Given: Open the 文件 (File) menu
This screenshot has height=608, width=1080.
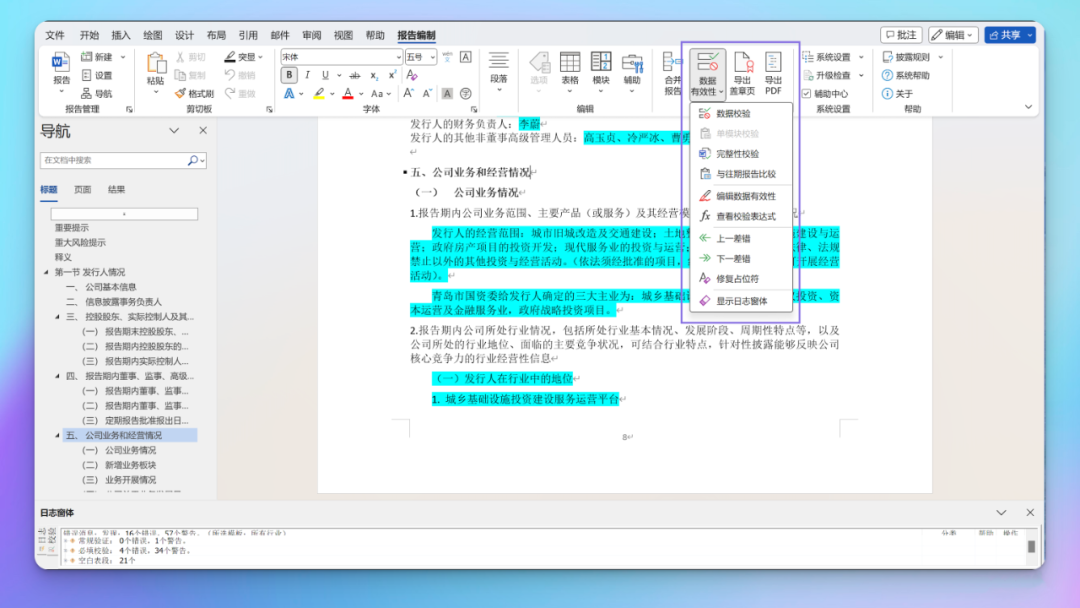Looking at the screenshot, I should coord(55,35).
